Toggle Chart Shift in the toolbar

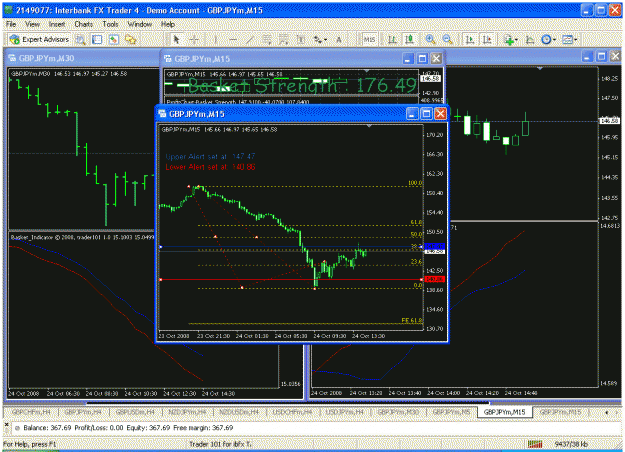(x=487, y=39)
